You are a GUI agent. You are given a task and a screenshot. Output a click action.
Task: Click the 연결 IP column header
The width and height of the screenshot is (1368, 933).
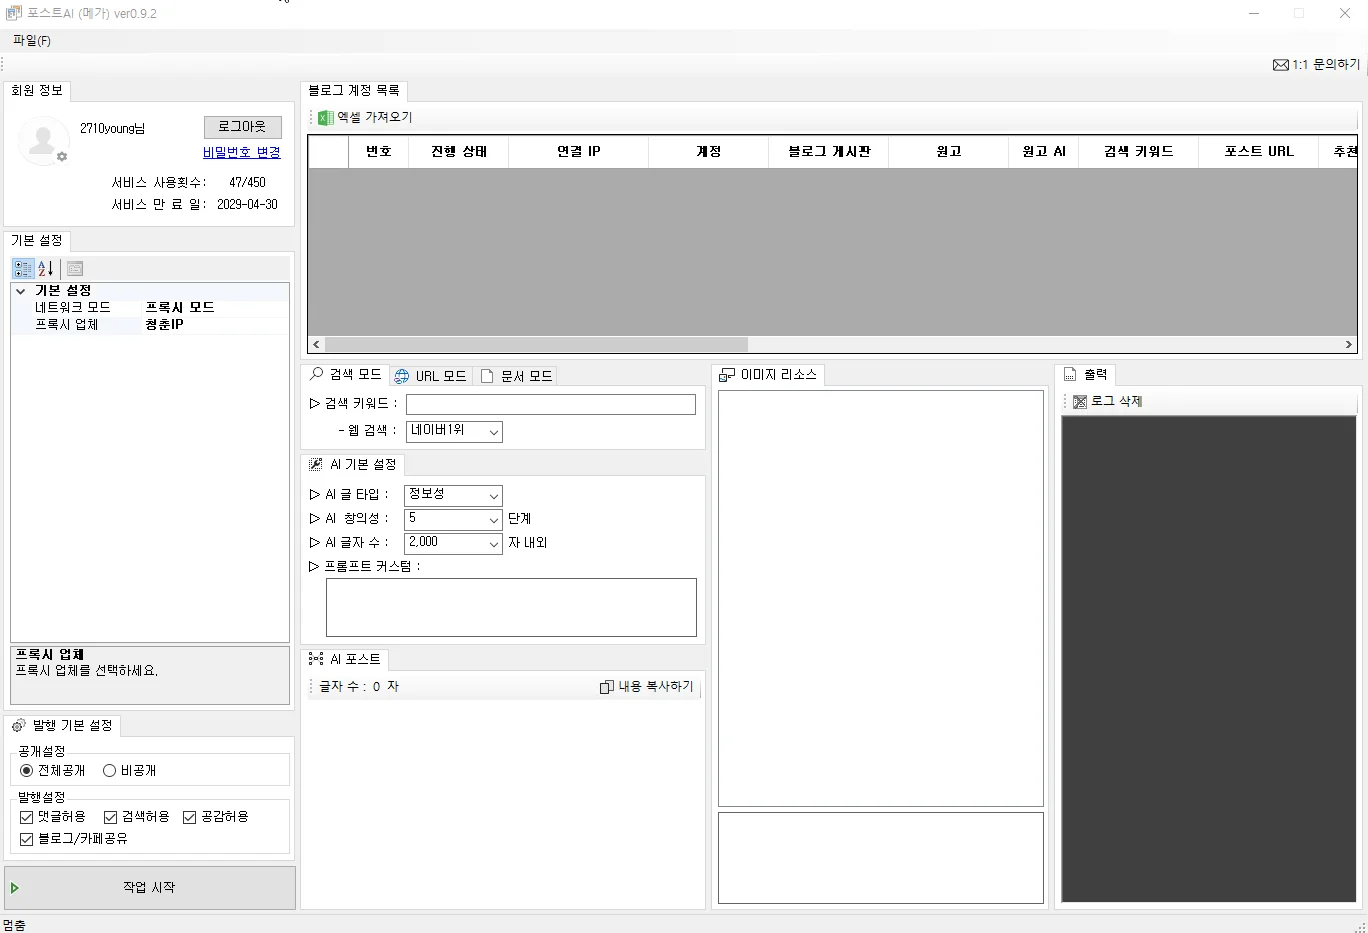[579, 152]
